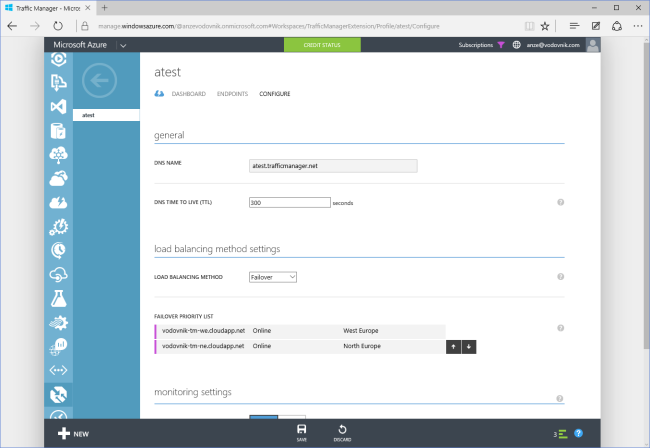Show help for monitoring settings
Screen dimensions: 650x448
point(560,399)
